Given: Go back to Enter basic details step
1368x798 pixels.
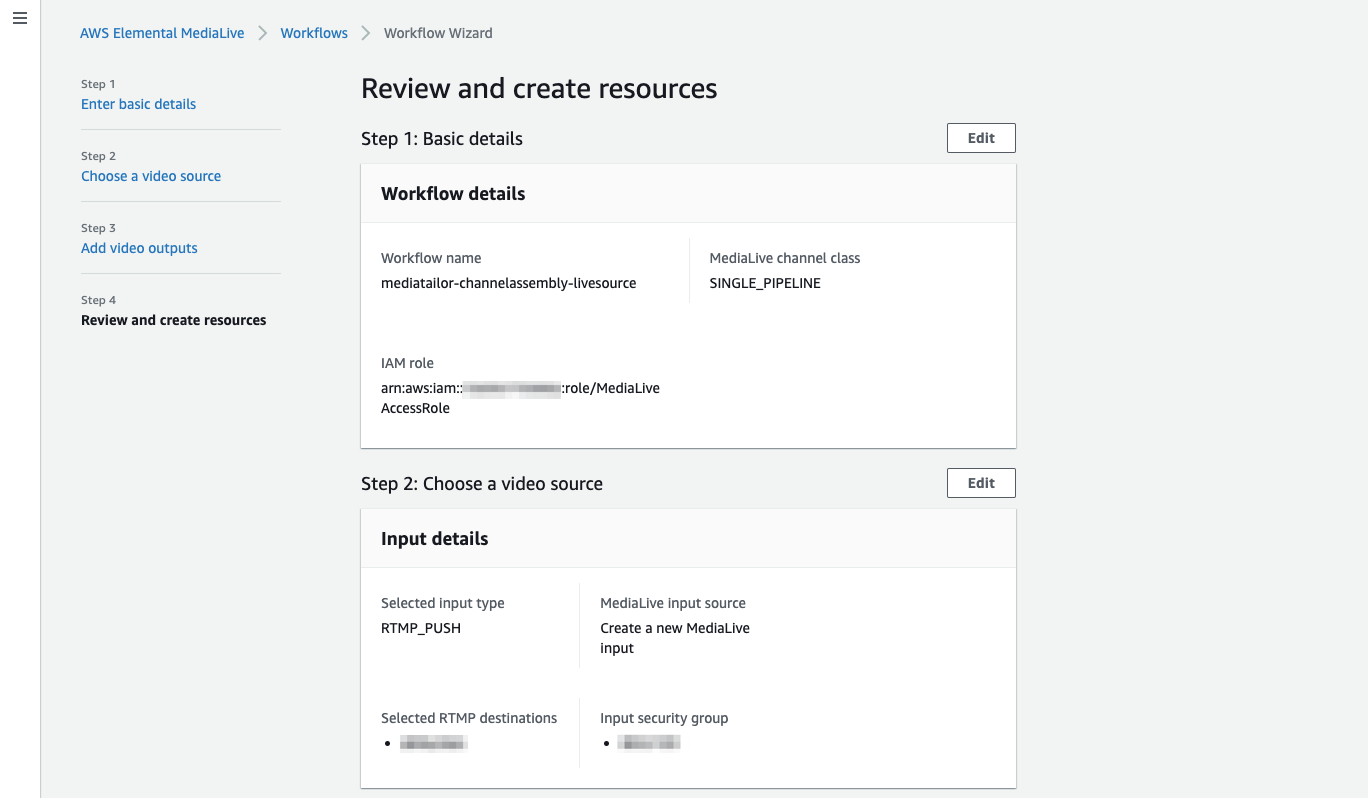Looking at the screenshot, I should click(x=138, y=104).
